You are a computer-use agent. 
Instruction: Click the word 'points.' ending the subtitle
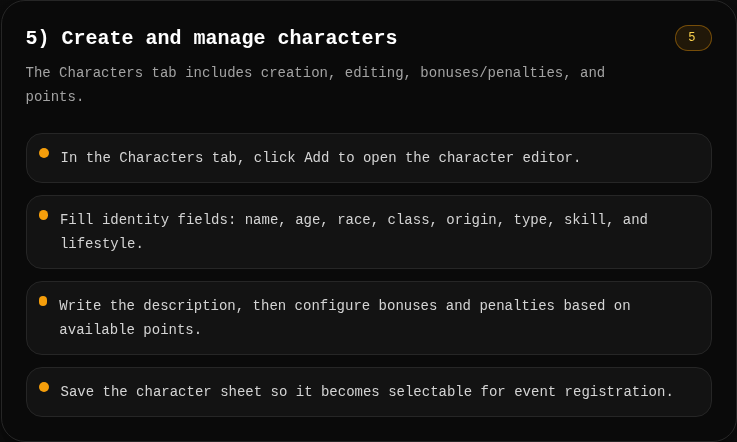(x=55, y=97)
